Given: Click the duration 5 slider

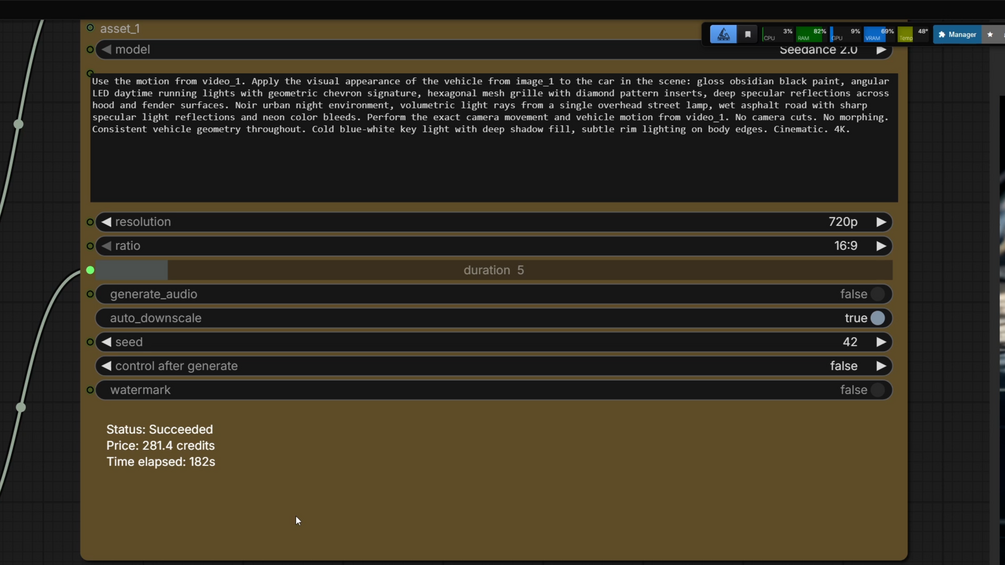Looking at the screenshot, I should coord(494,270).
